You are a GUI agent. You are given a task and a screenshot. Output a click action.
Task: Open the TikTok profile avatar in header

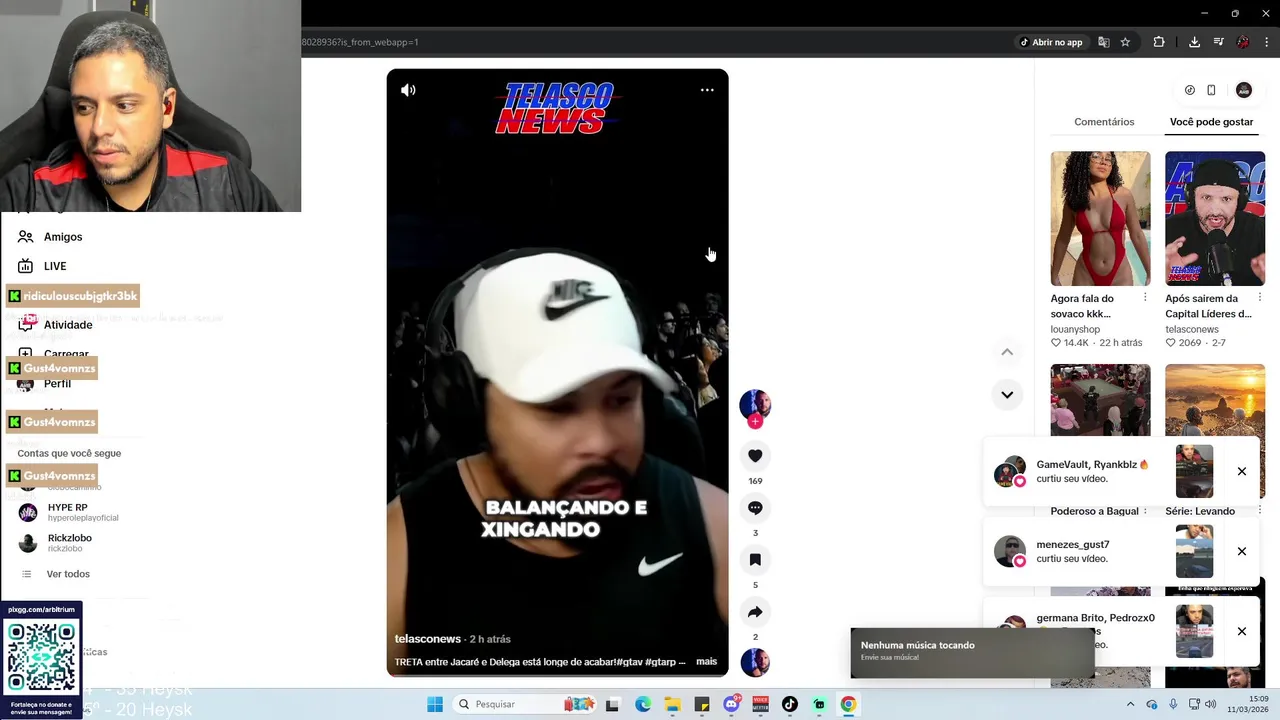tap(1244, 90)
